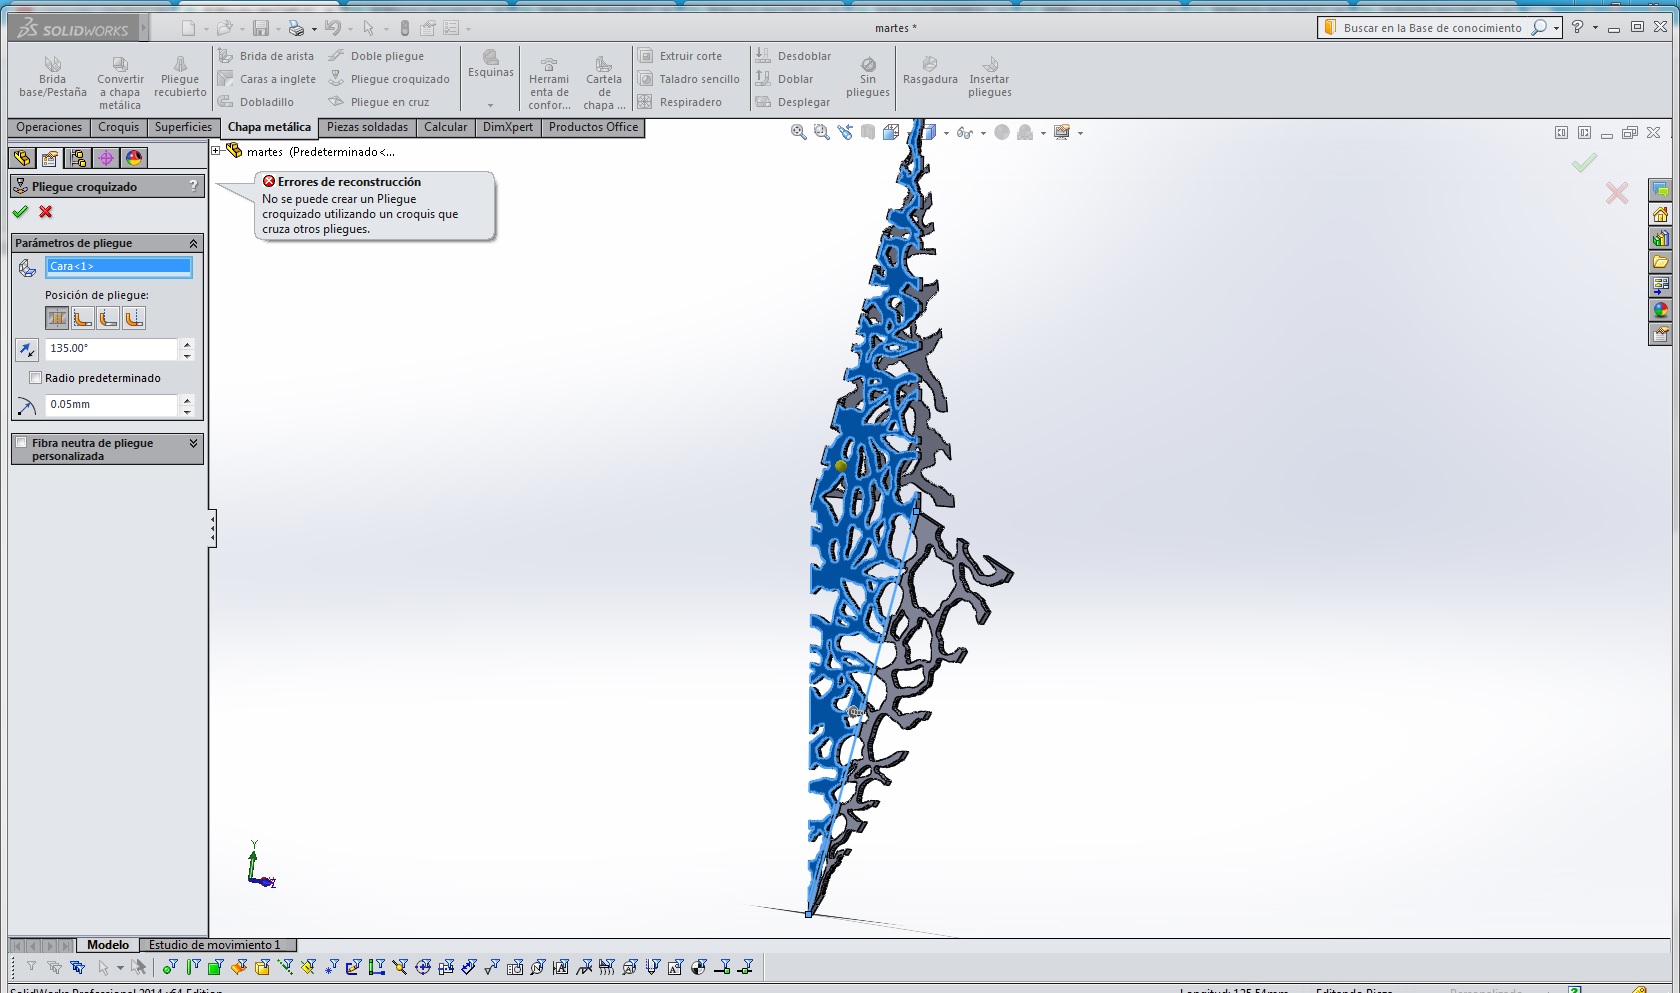This screenshot has width=1680, height=993.
Task: Click Cartela de chapa metálica
Action: [604, 83]
